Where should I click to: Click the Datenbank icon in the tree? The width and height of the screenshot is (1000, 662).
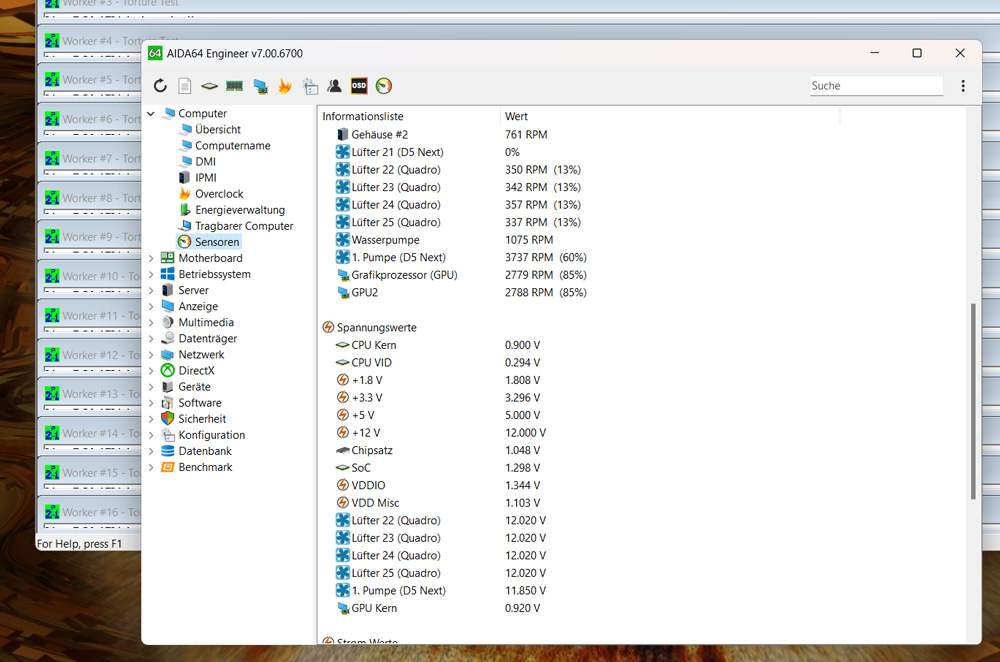tap(167, 451)
